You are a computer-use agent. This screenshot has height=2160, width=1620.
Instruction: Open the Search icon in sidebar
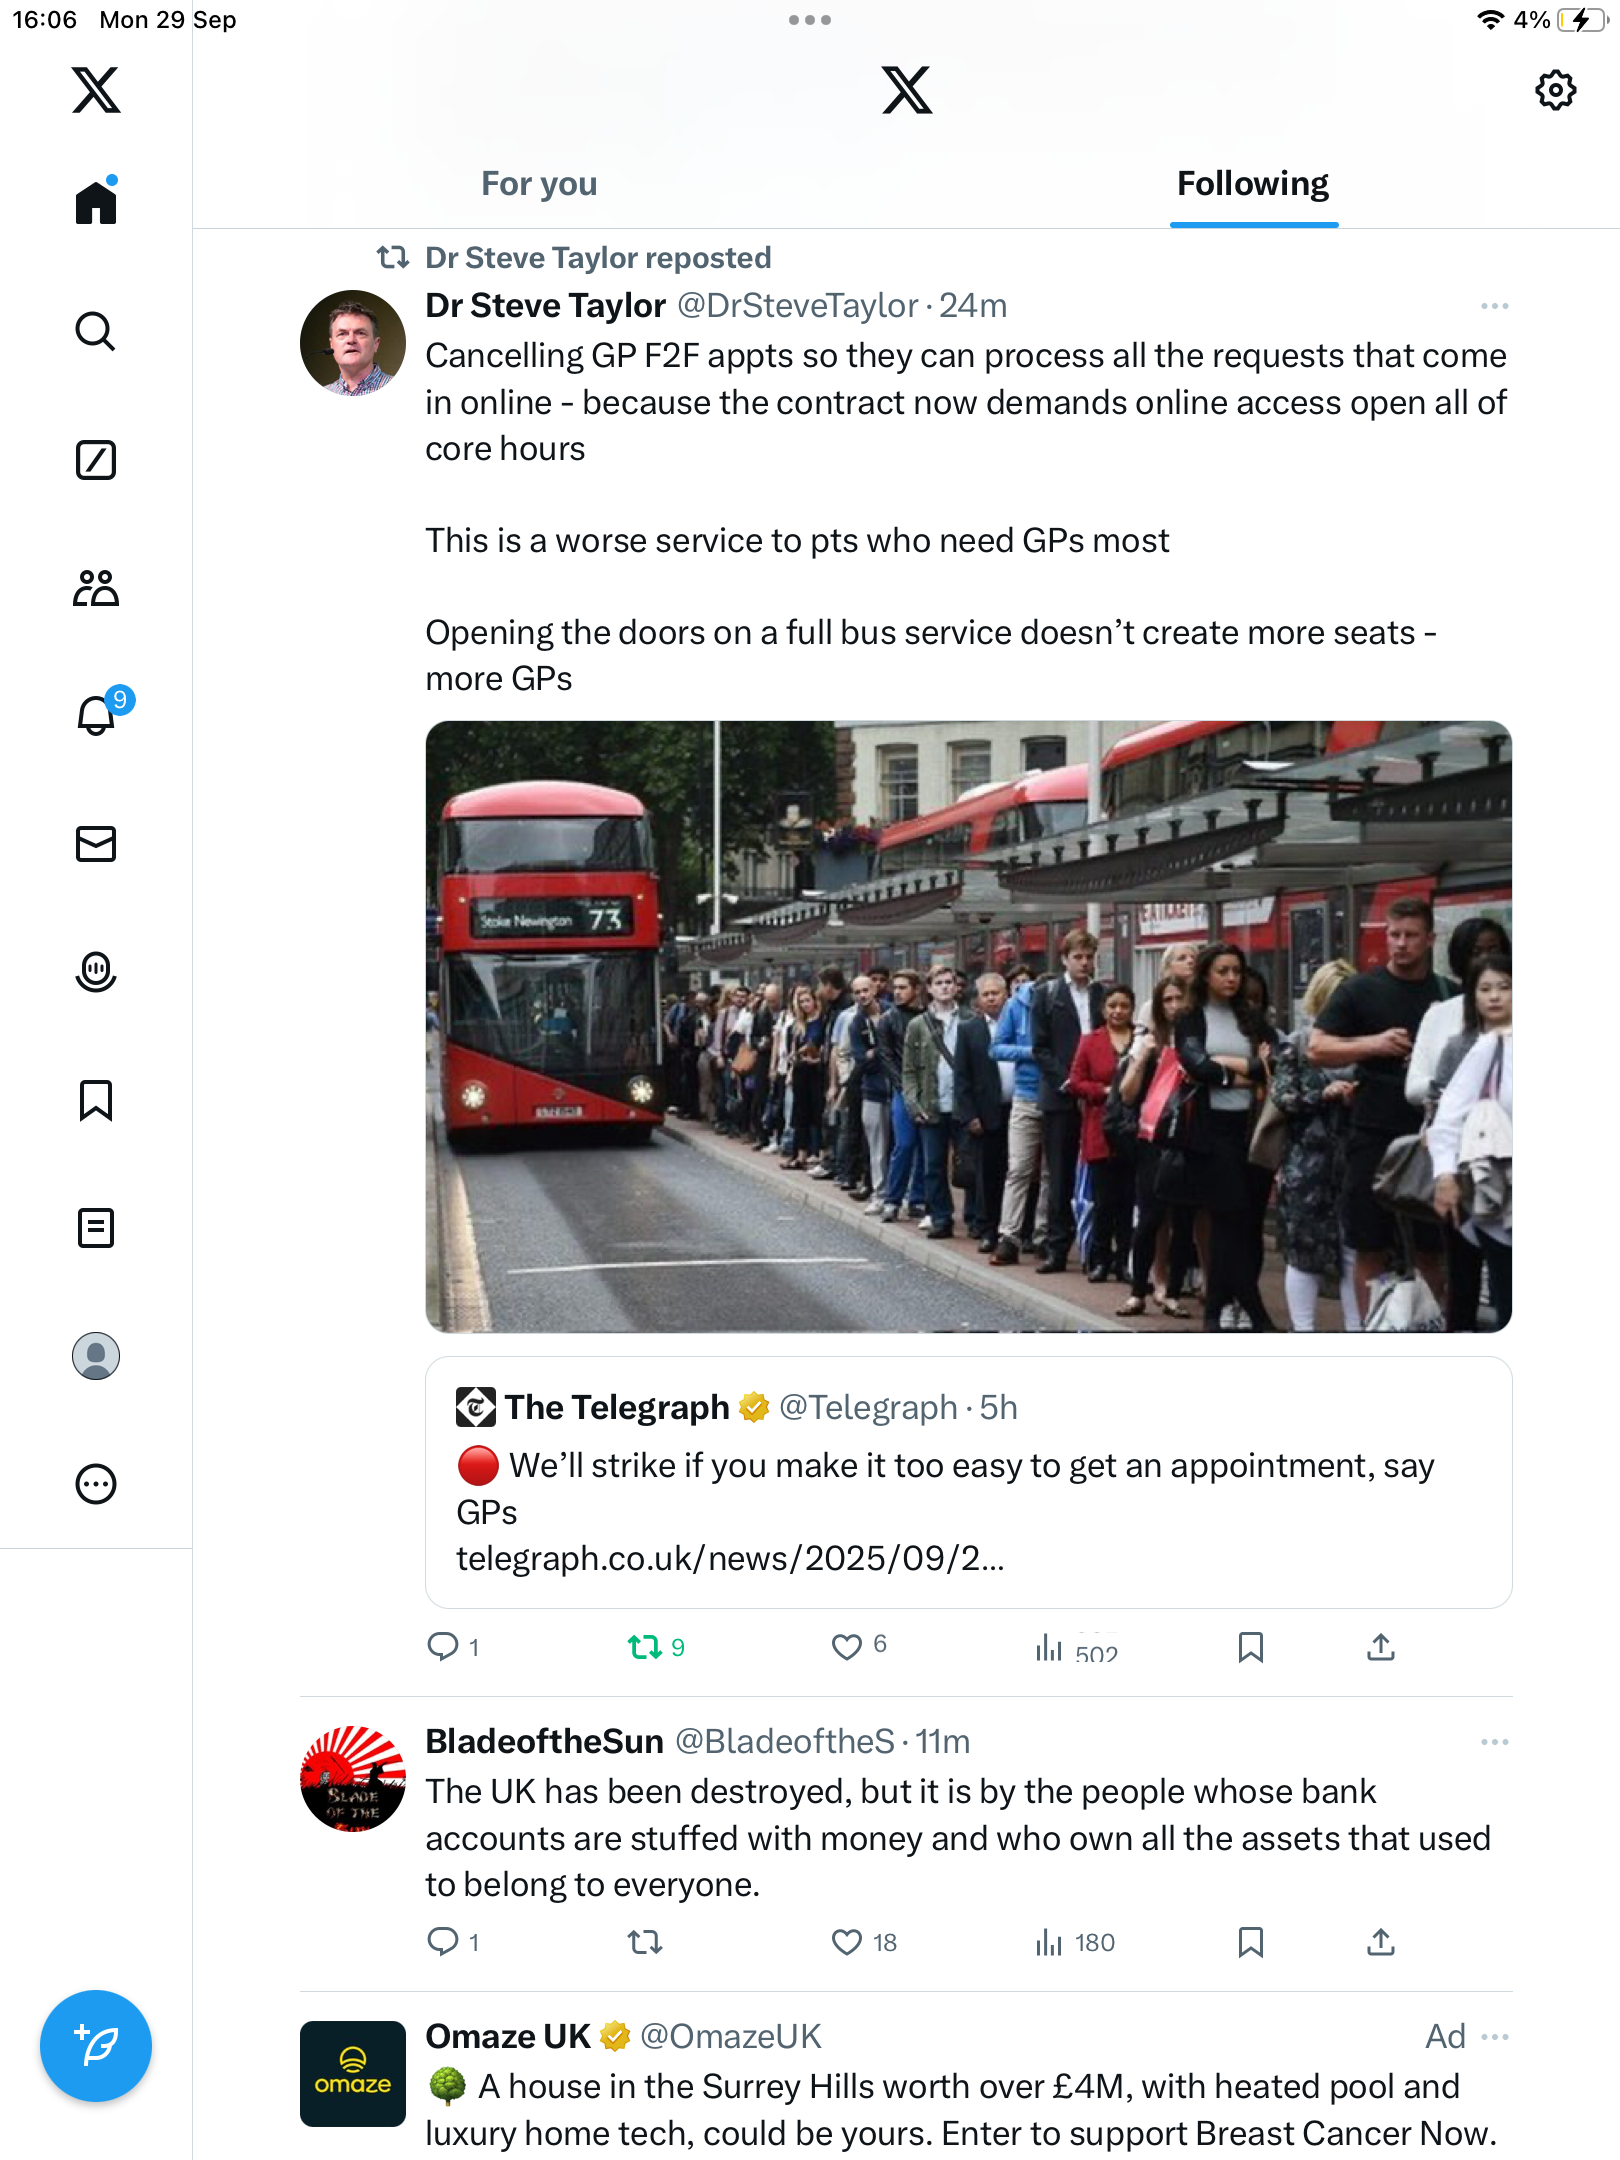(x=96, y=331)
